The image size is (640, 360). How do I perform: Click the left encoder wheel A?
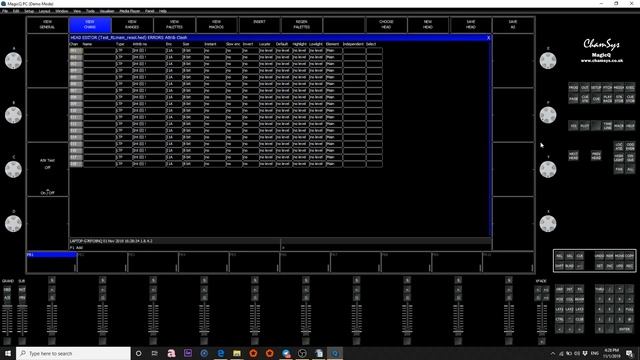pyautogui.click(x=13, y=60)
